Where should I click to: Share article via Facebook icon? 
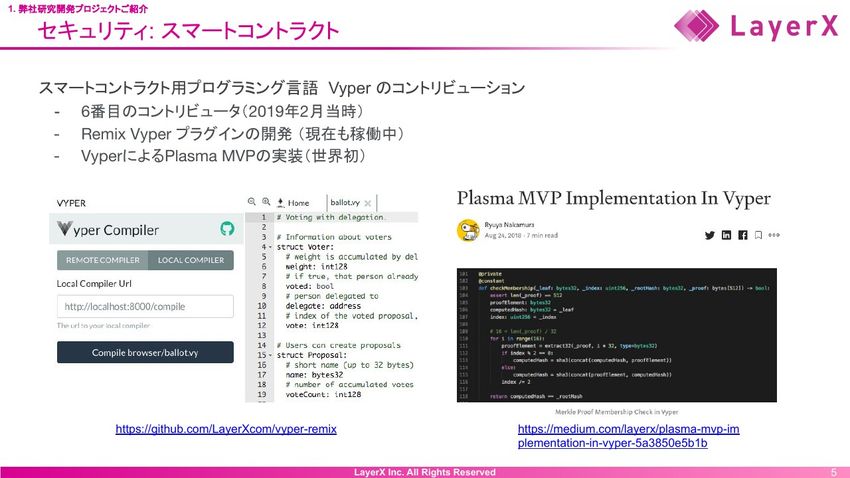[742, 235]
